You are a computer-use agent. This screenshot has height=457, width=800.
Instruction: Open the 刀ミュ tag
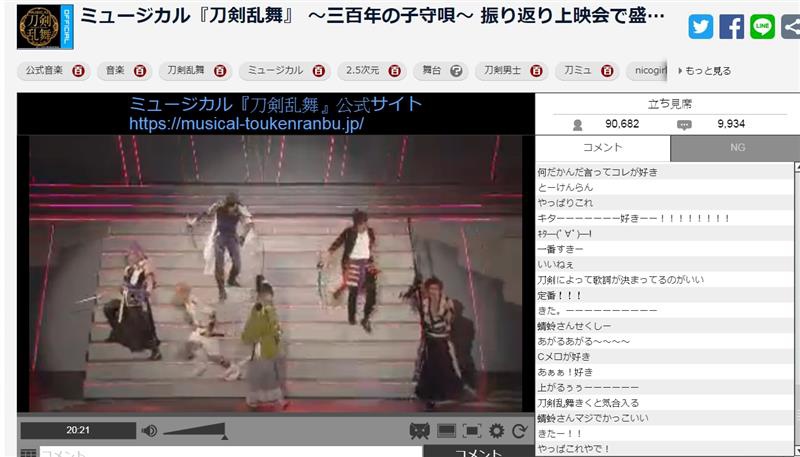pyautogui.click(x=578, y=70)
